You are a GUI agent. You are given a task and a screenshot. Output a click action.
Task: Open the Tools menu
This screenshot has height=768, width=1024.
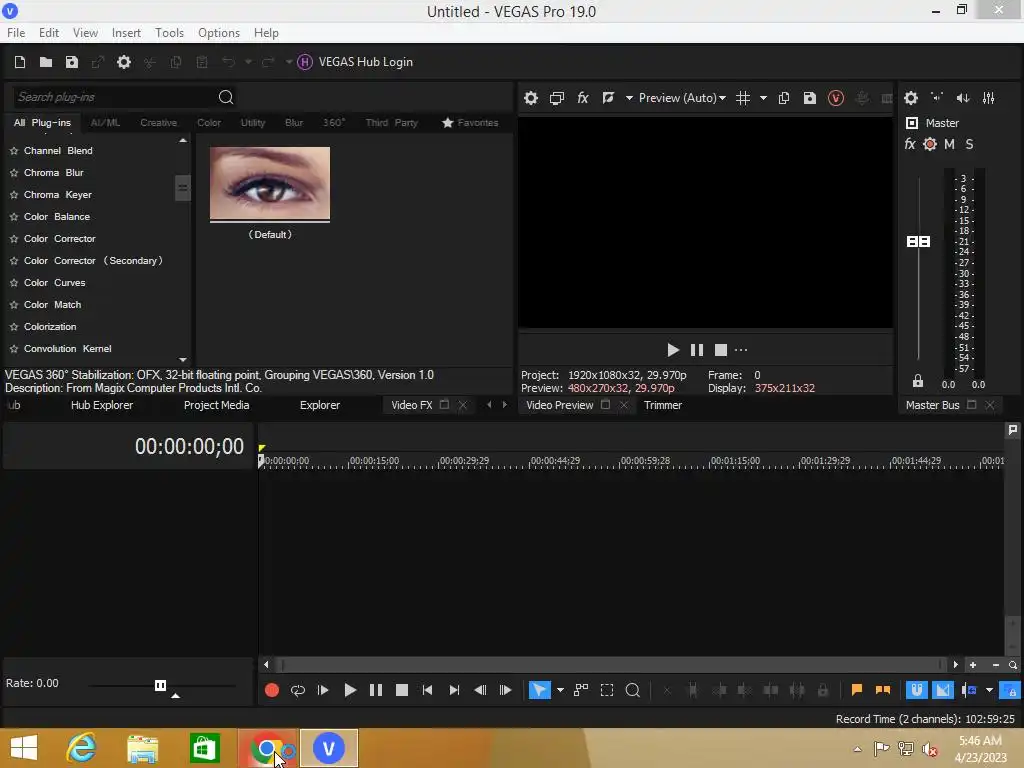[169, 33]
